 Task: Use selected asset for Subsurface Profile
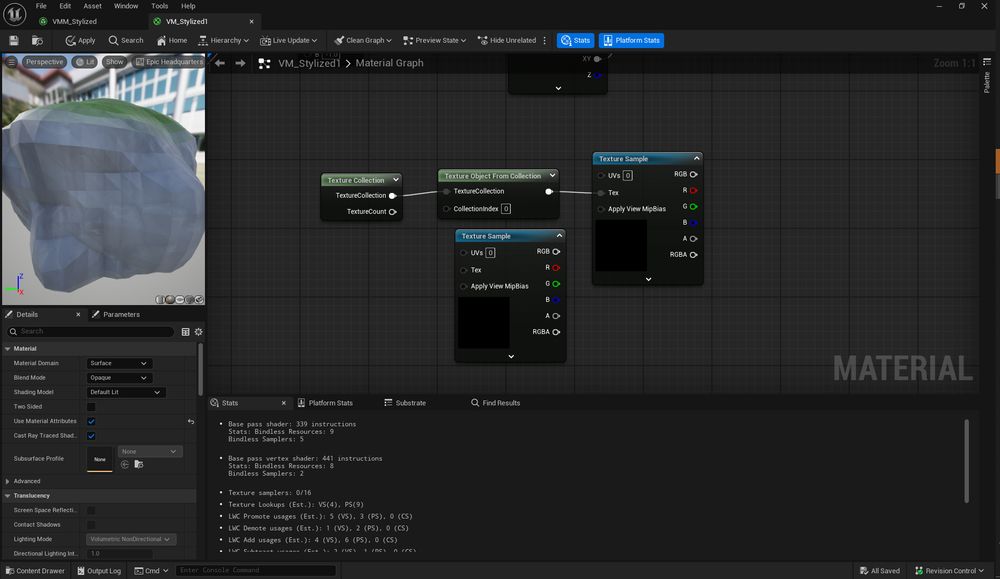pos(125,464)
